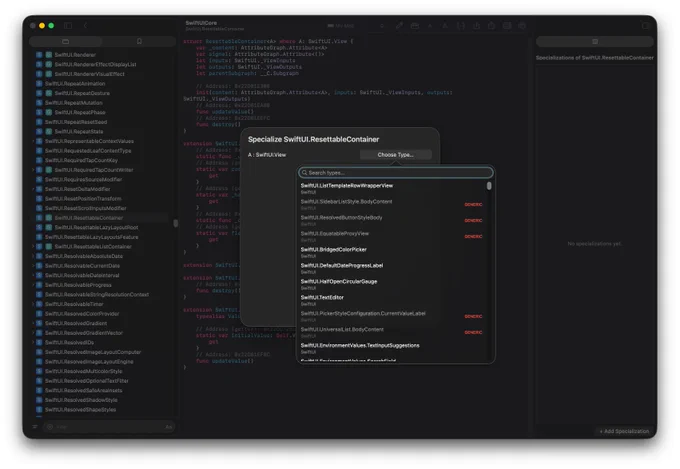The height and width of the screenshot is (469, 680).
Task: Toggle the sidebar with the toolbar sidebar icon
Action: [68, 26]
